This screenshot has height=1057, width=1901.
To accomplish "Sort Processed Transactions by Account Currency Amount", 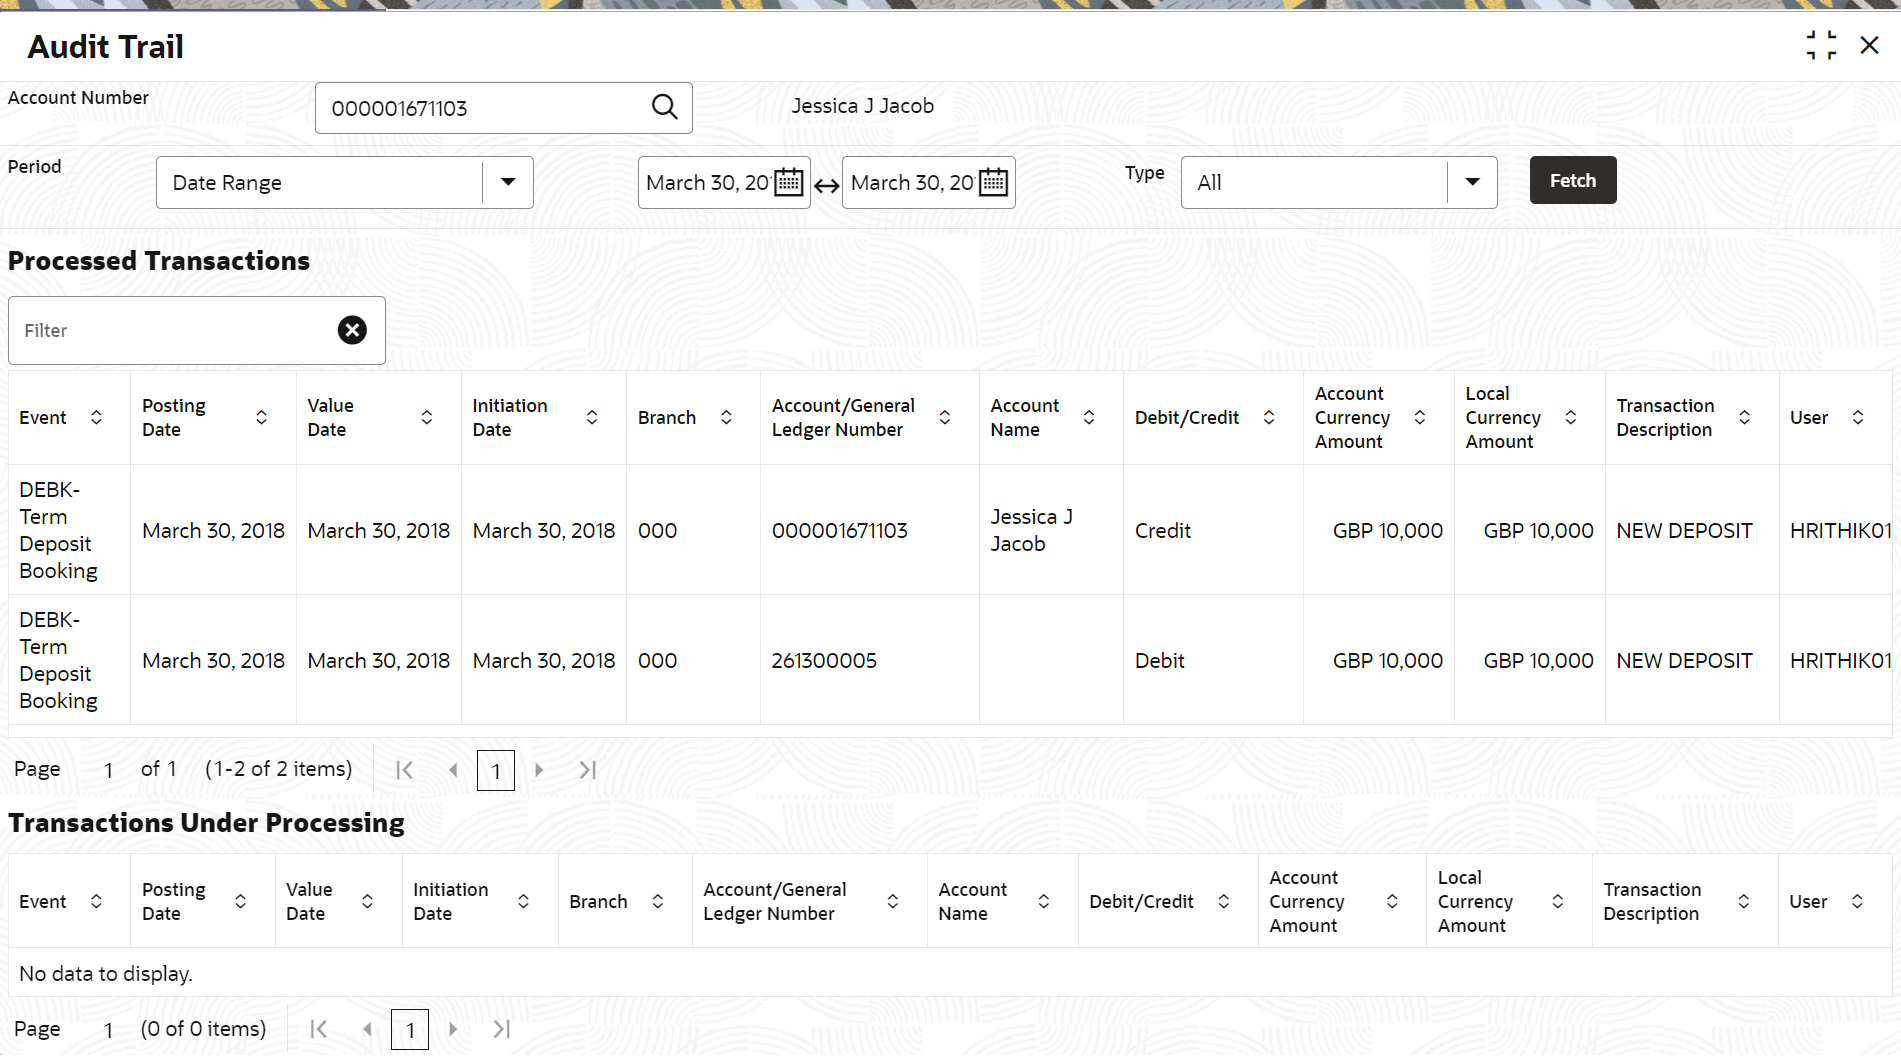I will (x=1420, y=417).
